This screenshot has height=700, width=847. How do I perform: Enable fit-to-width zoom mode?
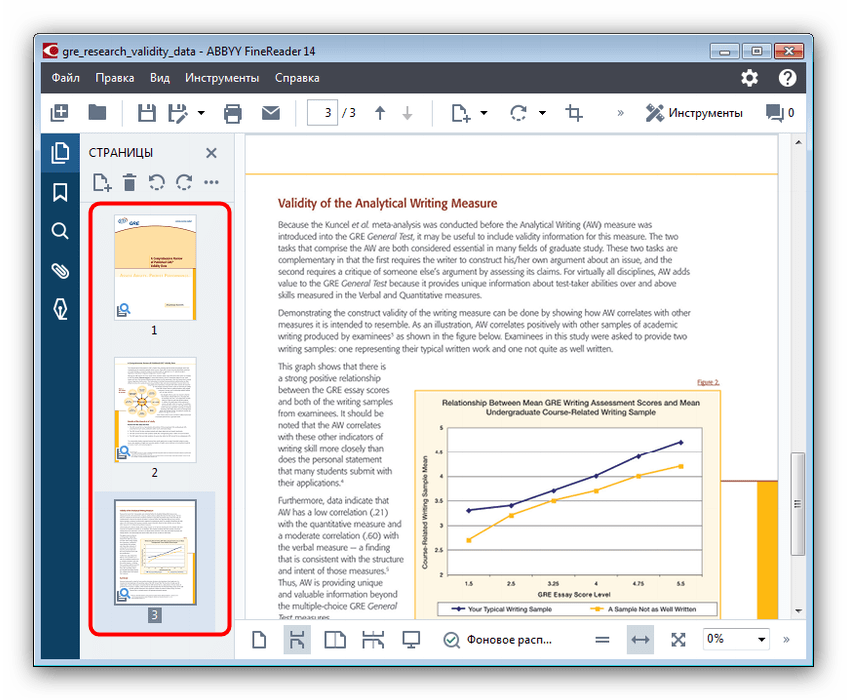click(x=640, y=640)
